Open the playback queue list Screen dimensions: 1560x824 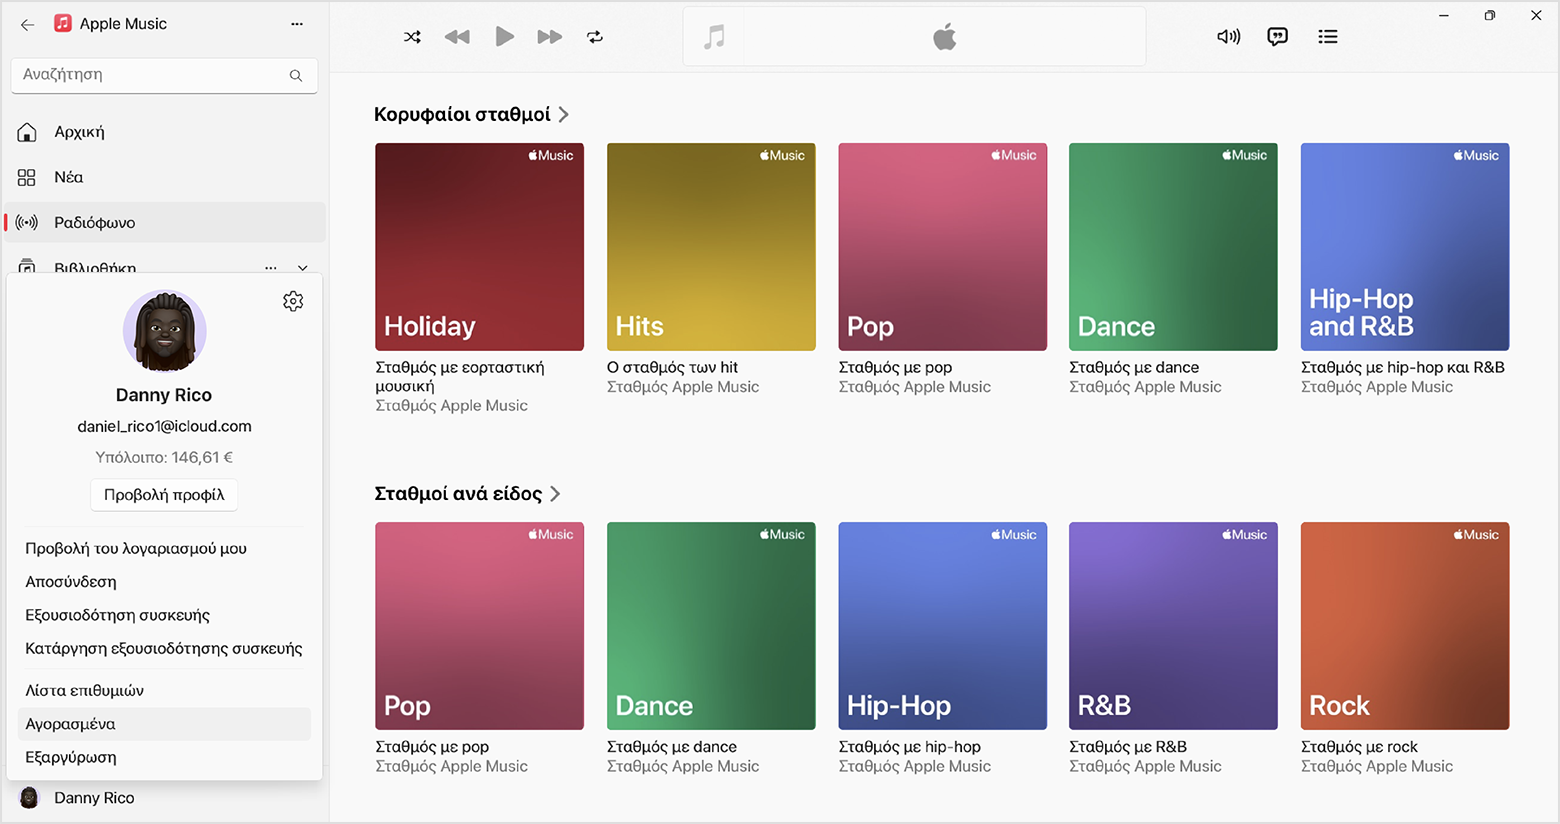click(x=1327, y=37)
